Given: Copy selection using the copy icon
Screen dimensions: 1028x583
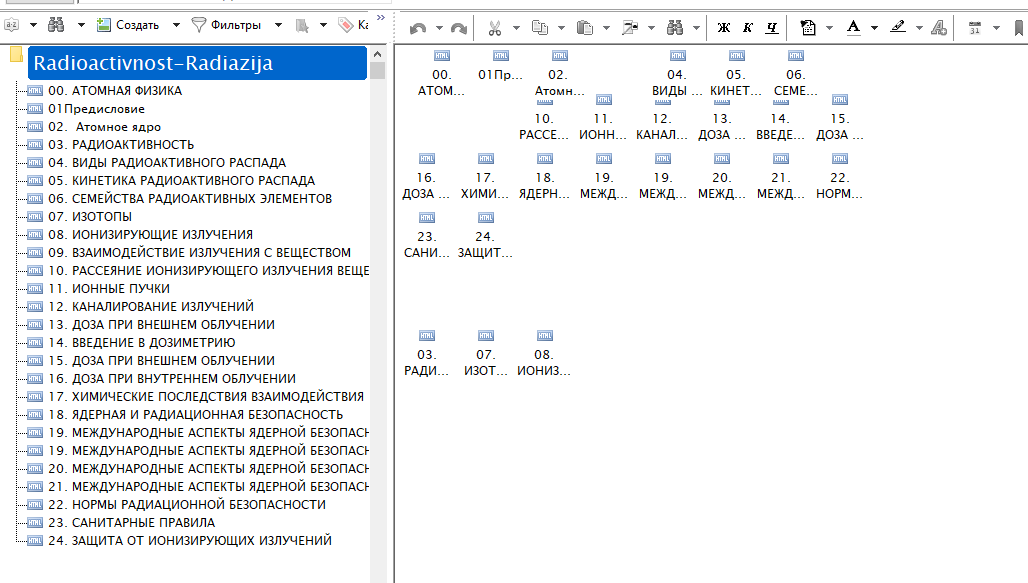Looking at the screenshot, I should pyautogui.click(x=540, y=28).
